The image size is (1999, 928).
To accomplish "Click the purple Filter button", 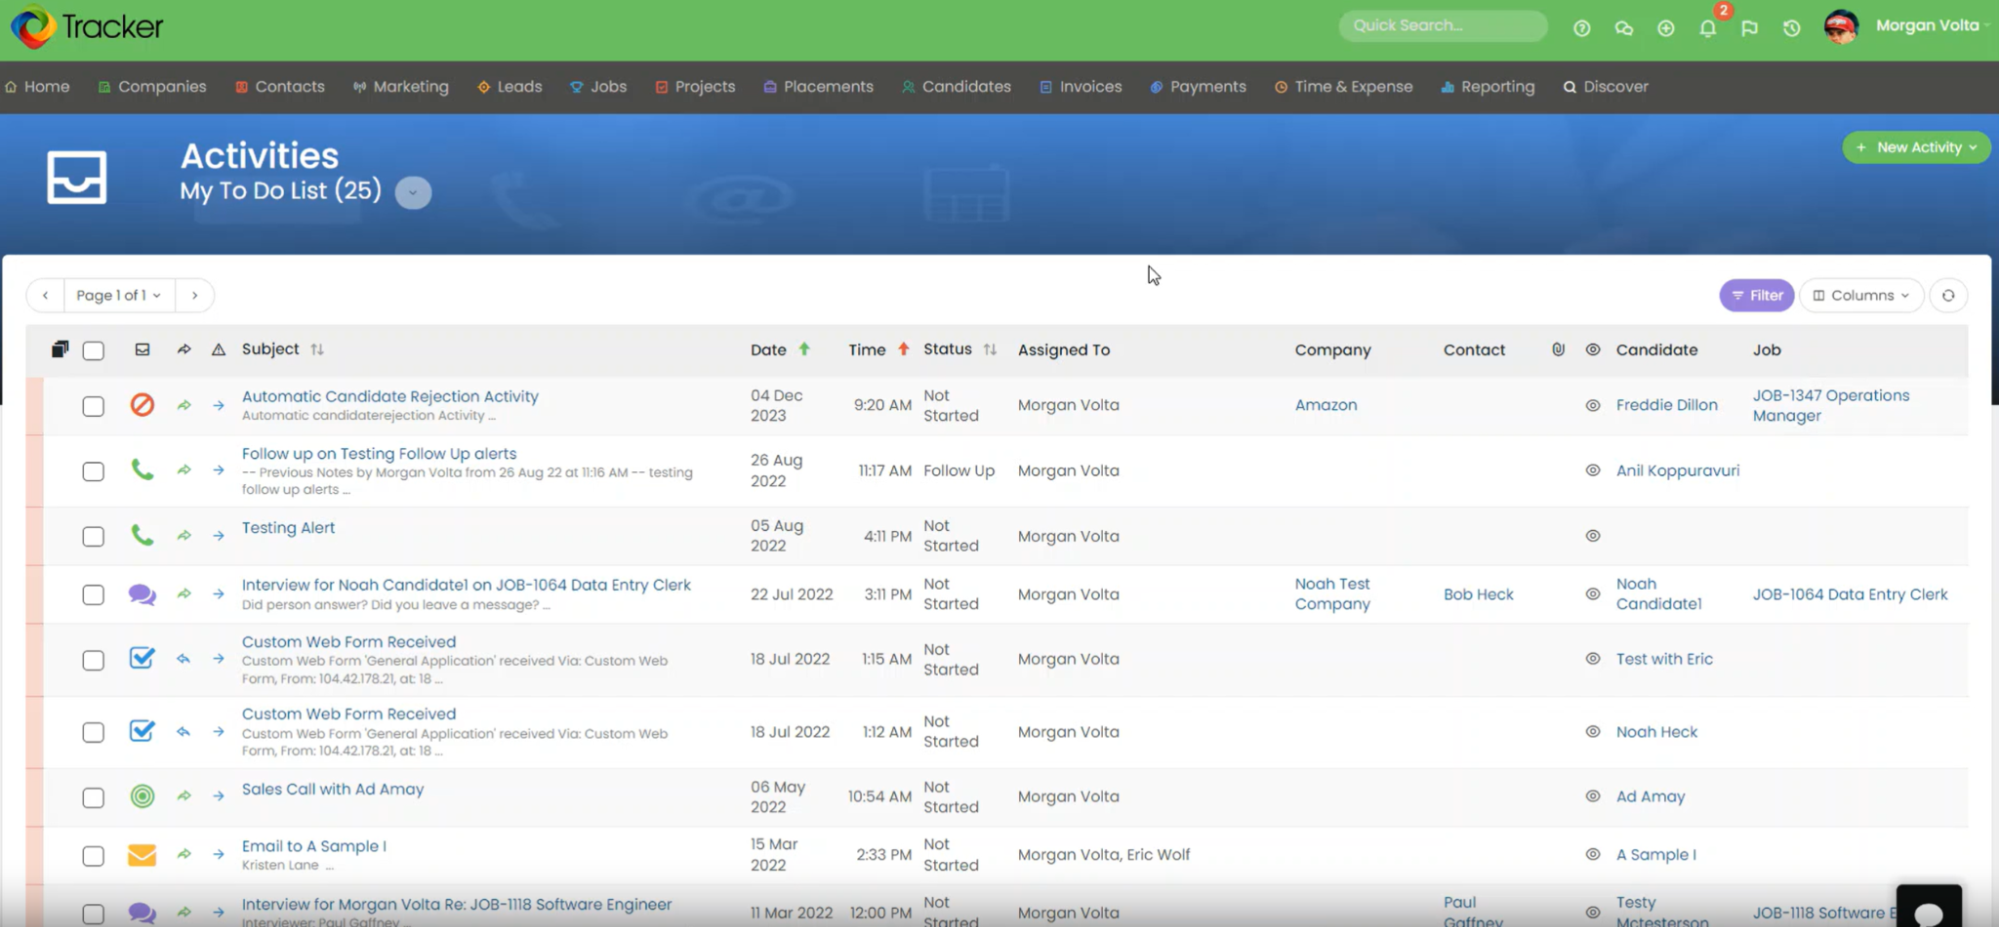I will tap(1757, 295).
